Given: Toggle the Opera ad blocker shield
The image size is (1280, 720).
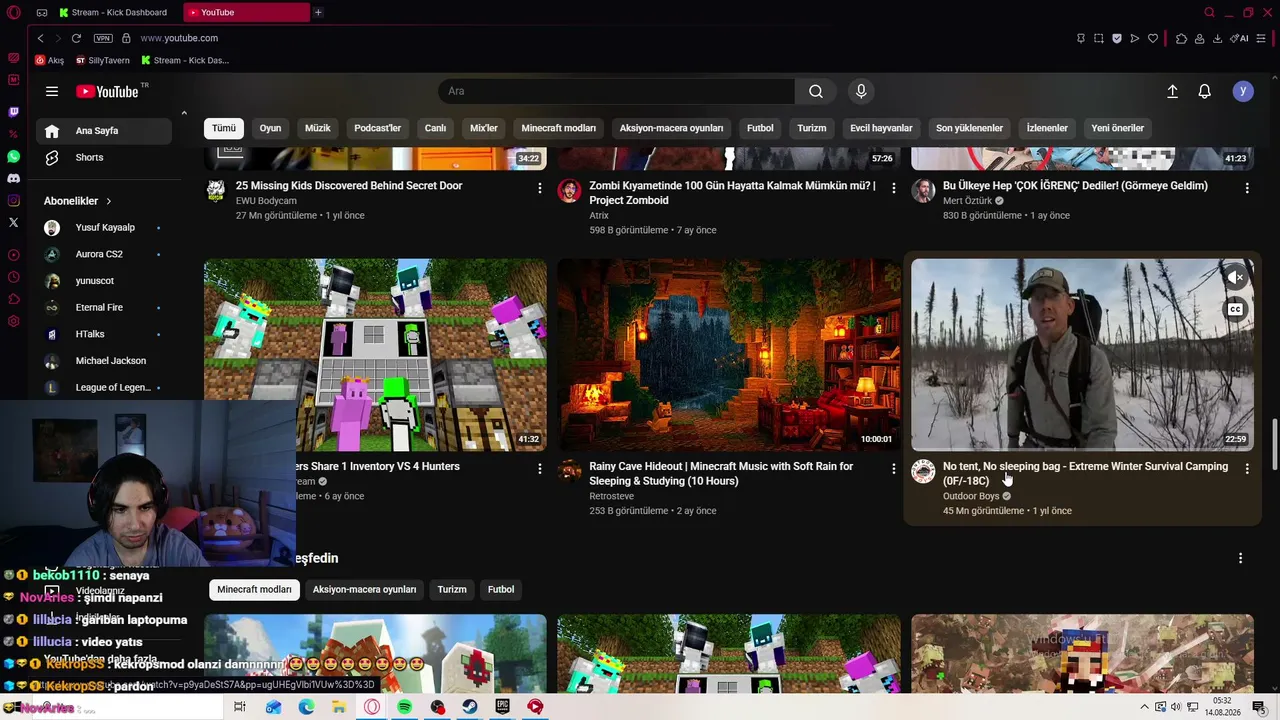Looking at the screenshot, I should 1116,38.
